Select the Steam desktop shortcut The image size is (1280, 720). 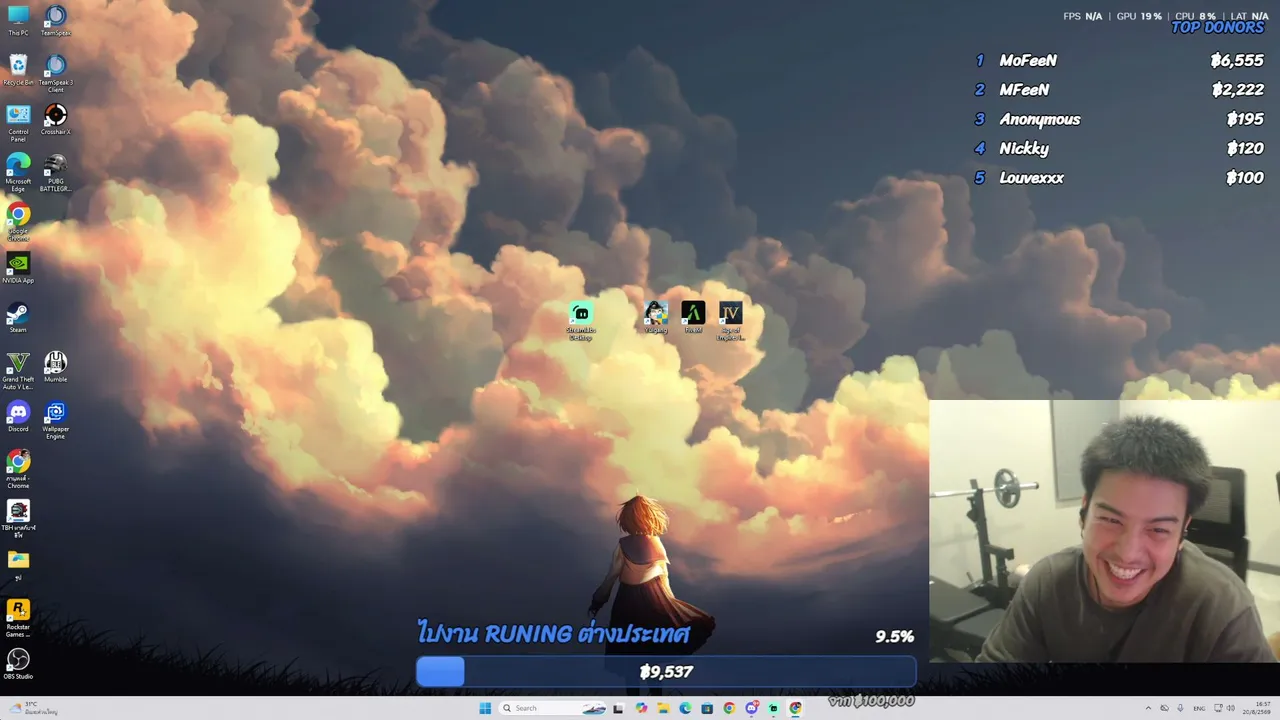(18, 318)
